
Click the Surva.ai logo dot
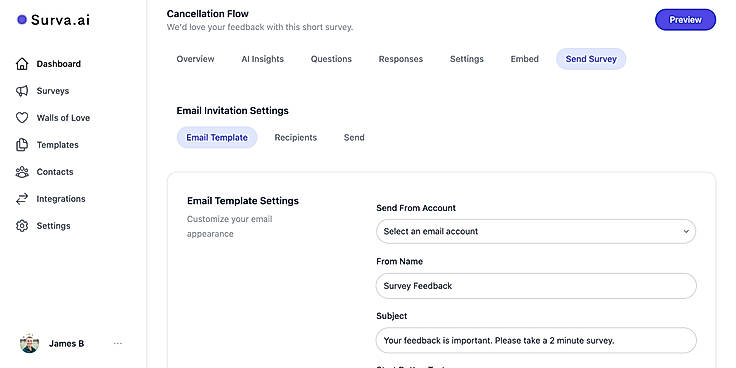coord(22,20)
